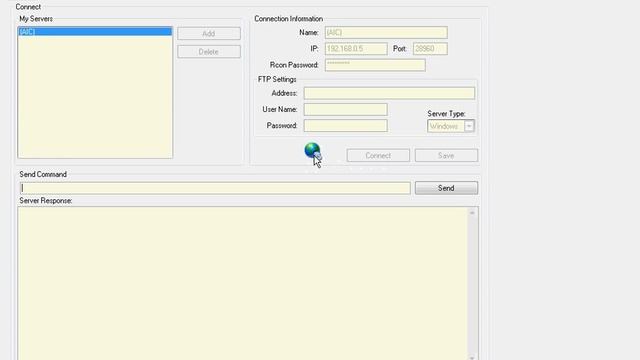This screenshot has width=640, height=360.
Task: Click the Send Command text box
Action: pos(215,188)
